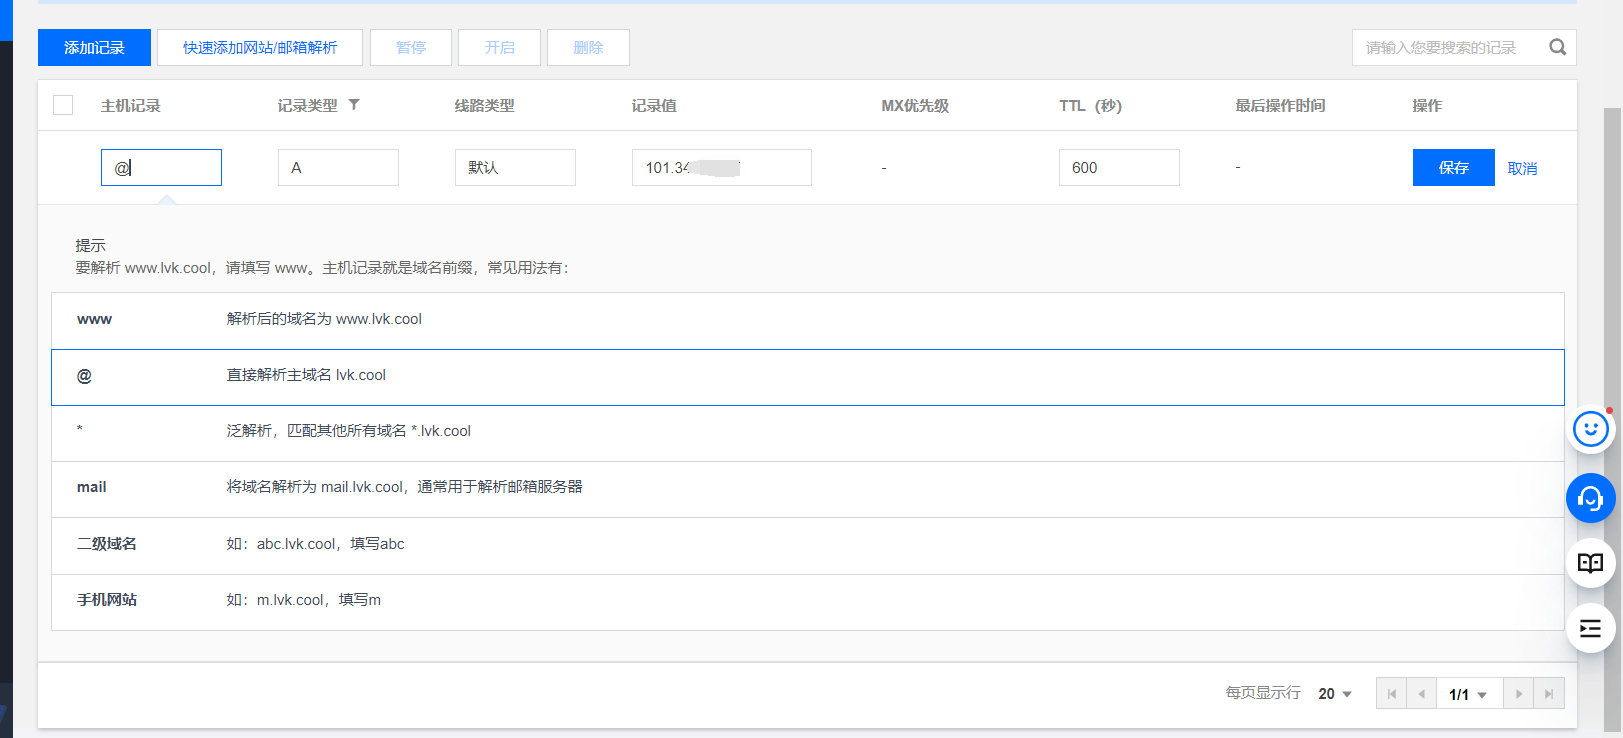Cancel editing with 取消 link
This screenshot has height=738, width=1623.
pyautogui.click(x=1522, y=168)
